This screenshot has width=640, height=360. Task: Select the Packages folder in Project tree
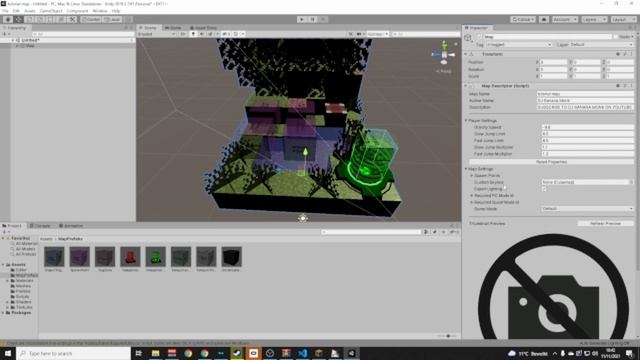(21, 313)
